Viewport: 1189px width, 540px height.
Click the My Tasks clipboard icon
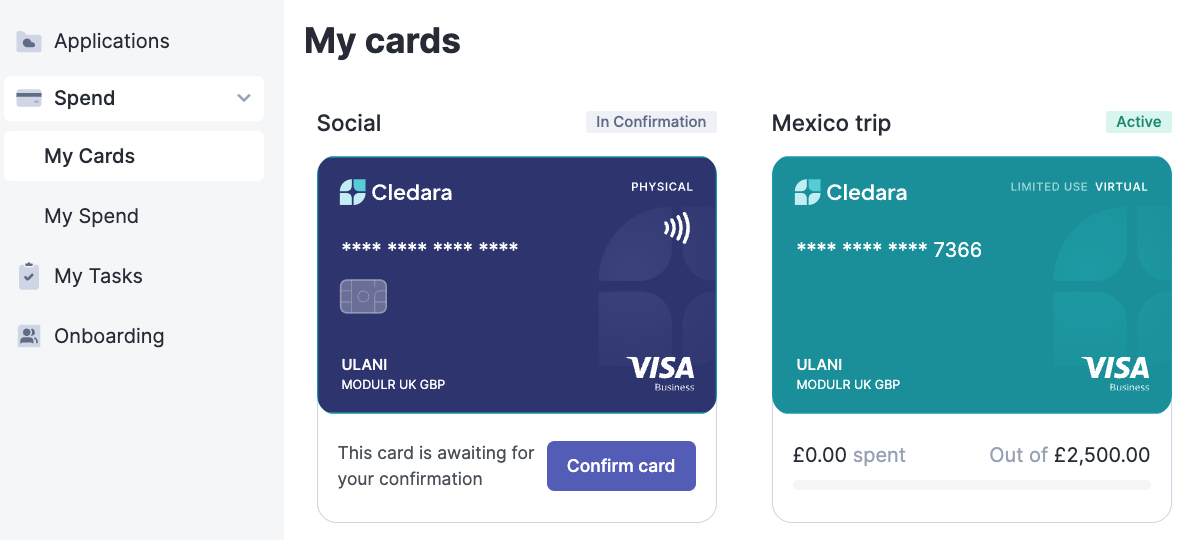pyautogui.click(x=29, y=276)
